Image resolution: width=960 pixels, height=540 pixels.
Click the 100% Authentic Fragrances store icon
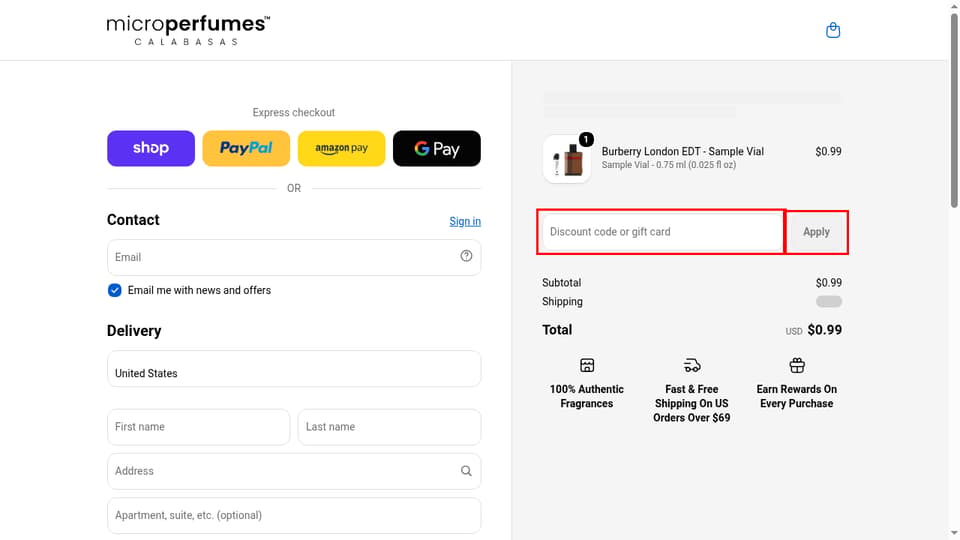[587, 366]
